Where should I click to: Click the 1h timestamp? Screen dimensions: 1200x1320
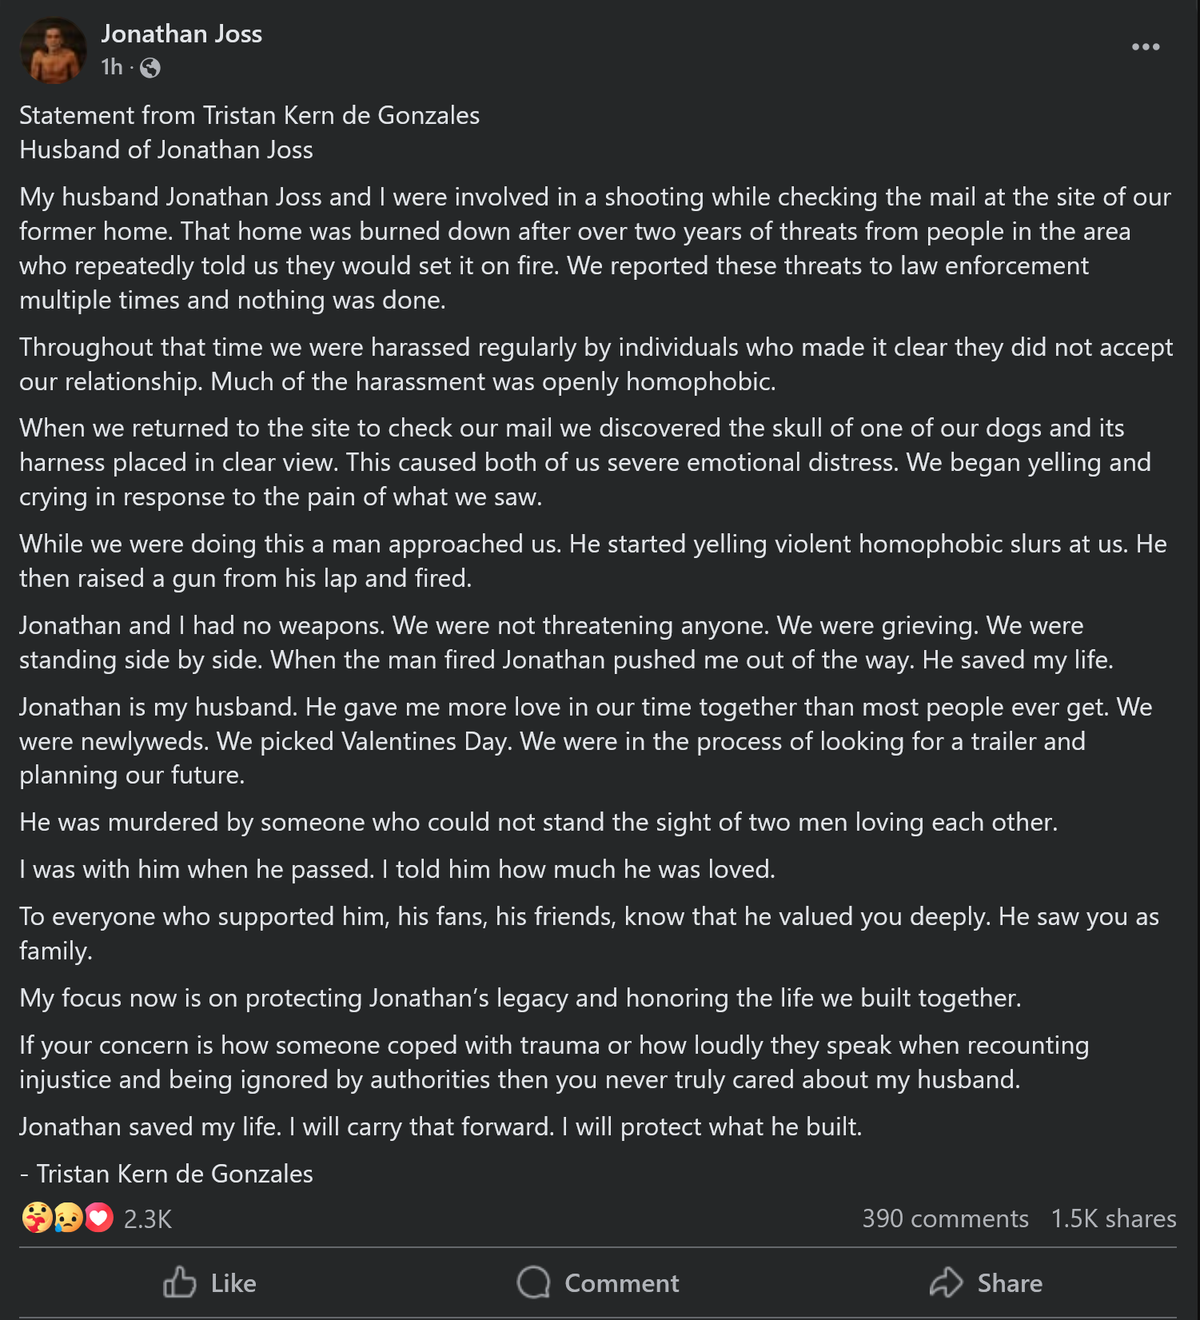110,68
